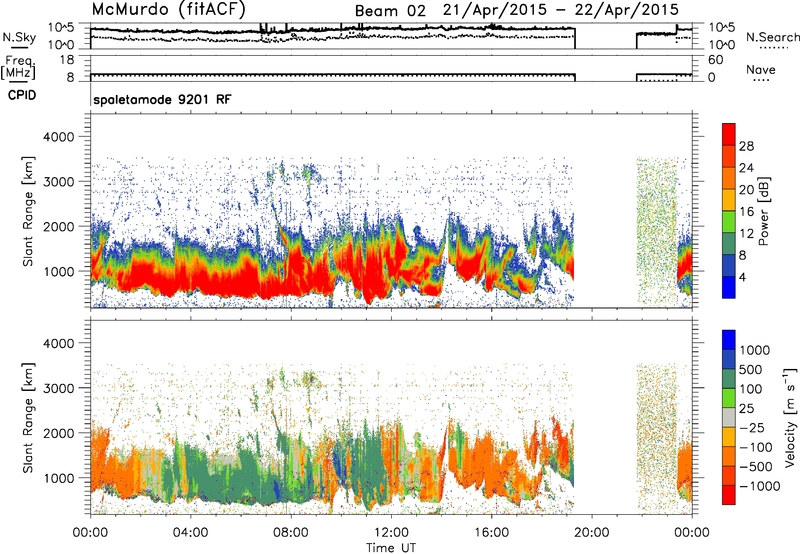Click the "Time UT" axis label
The height and width of the screenshot is (554, 800).
[x=391, y=547]
